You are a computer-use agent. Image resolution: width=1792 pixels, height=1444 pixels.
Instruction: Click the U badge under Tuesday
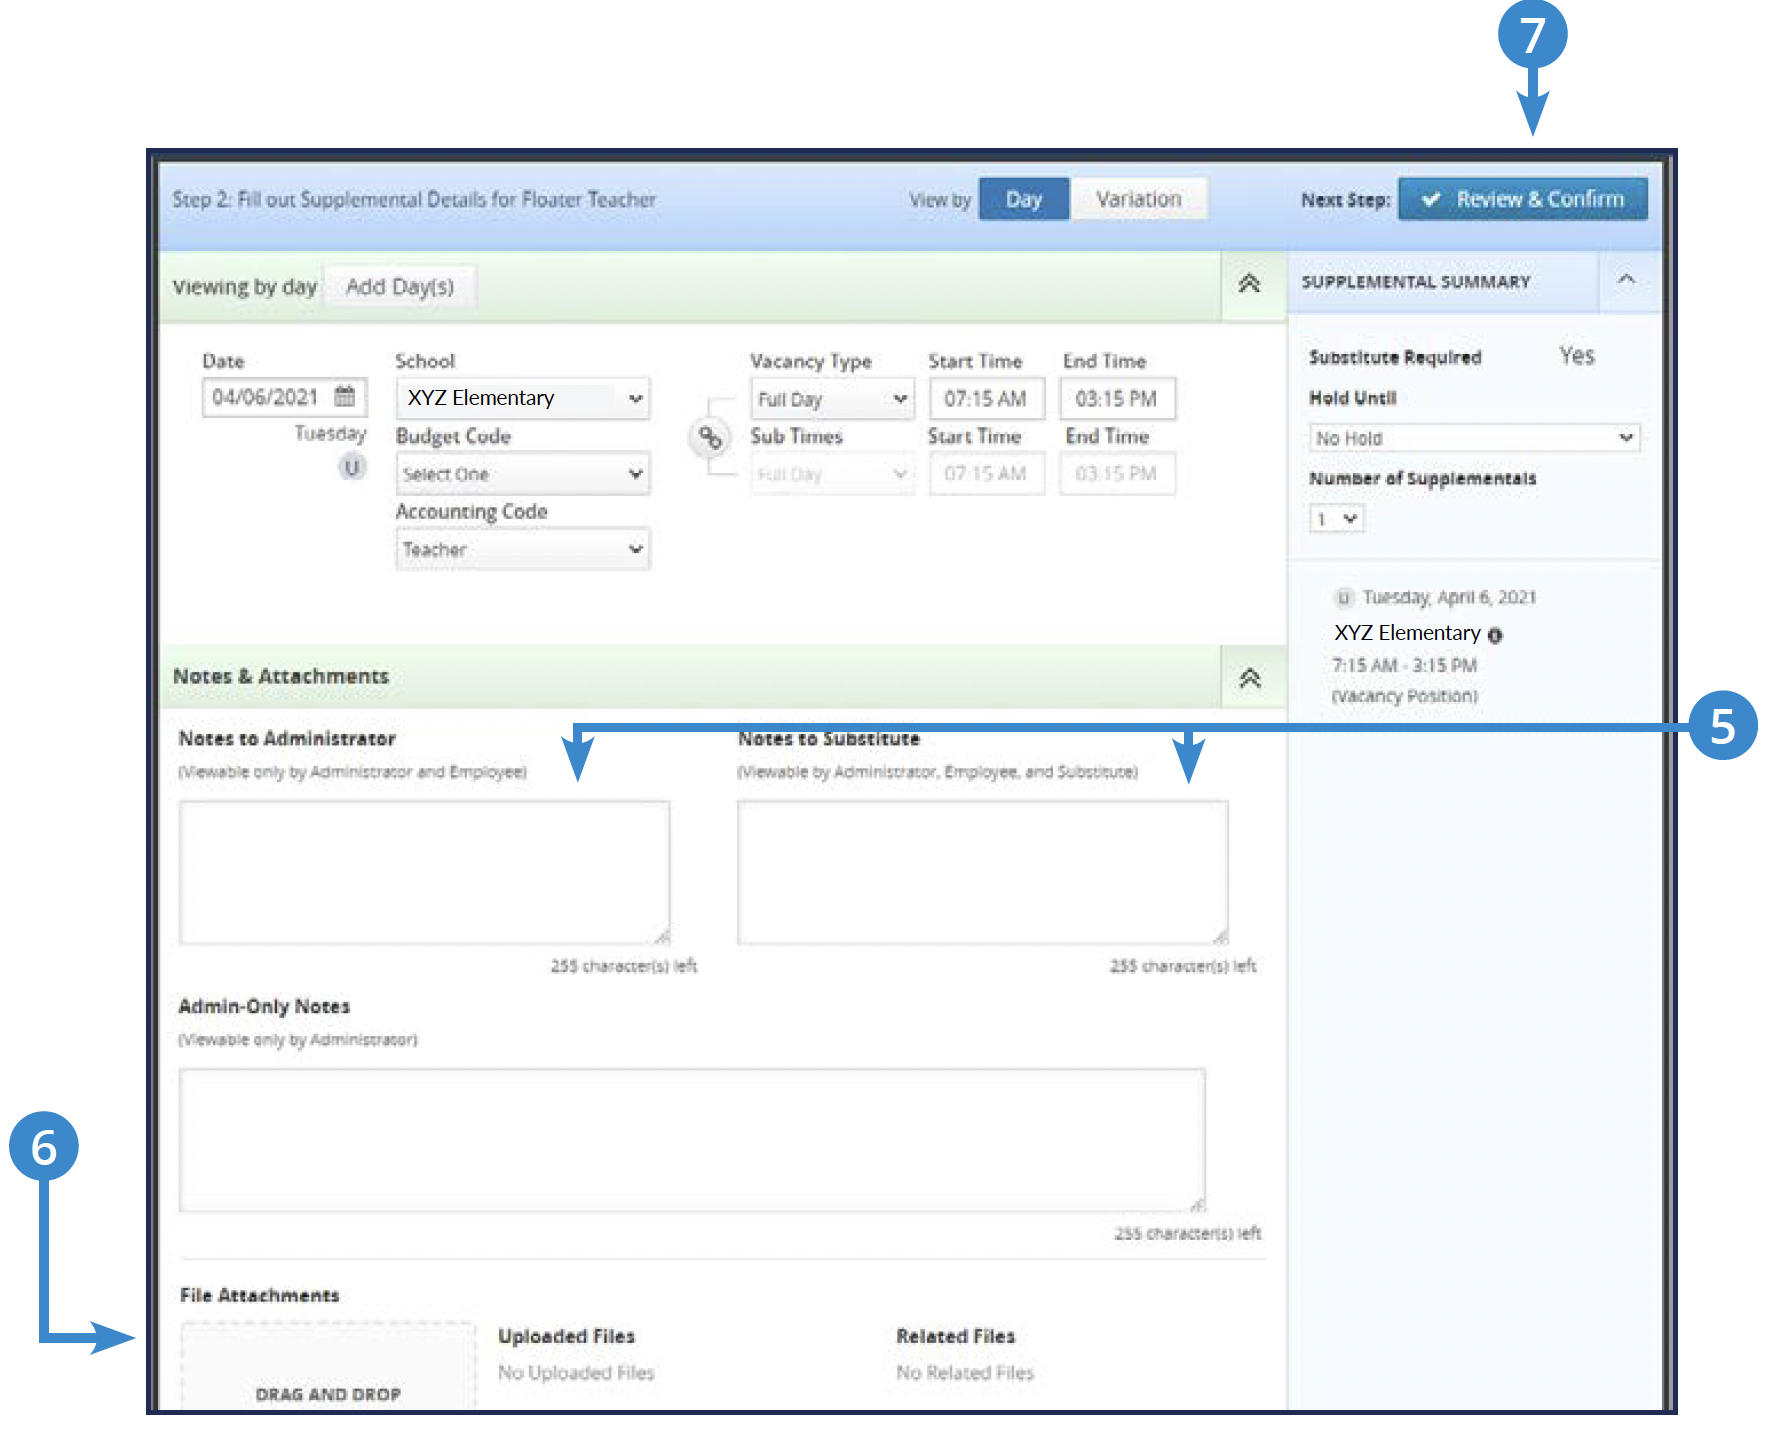tap(352, 467)
